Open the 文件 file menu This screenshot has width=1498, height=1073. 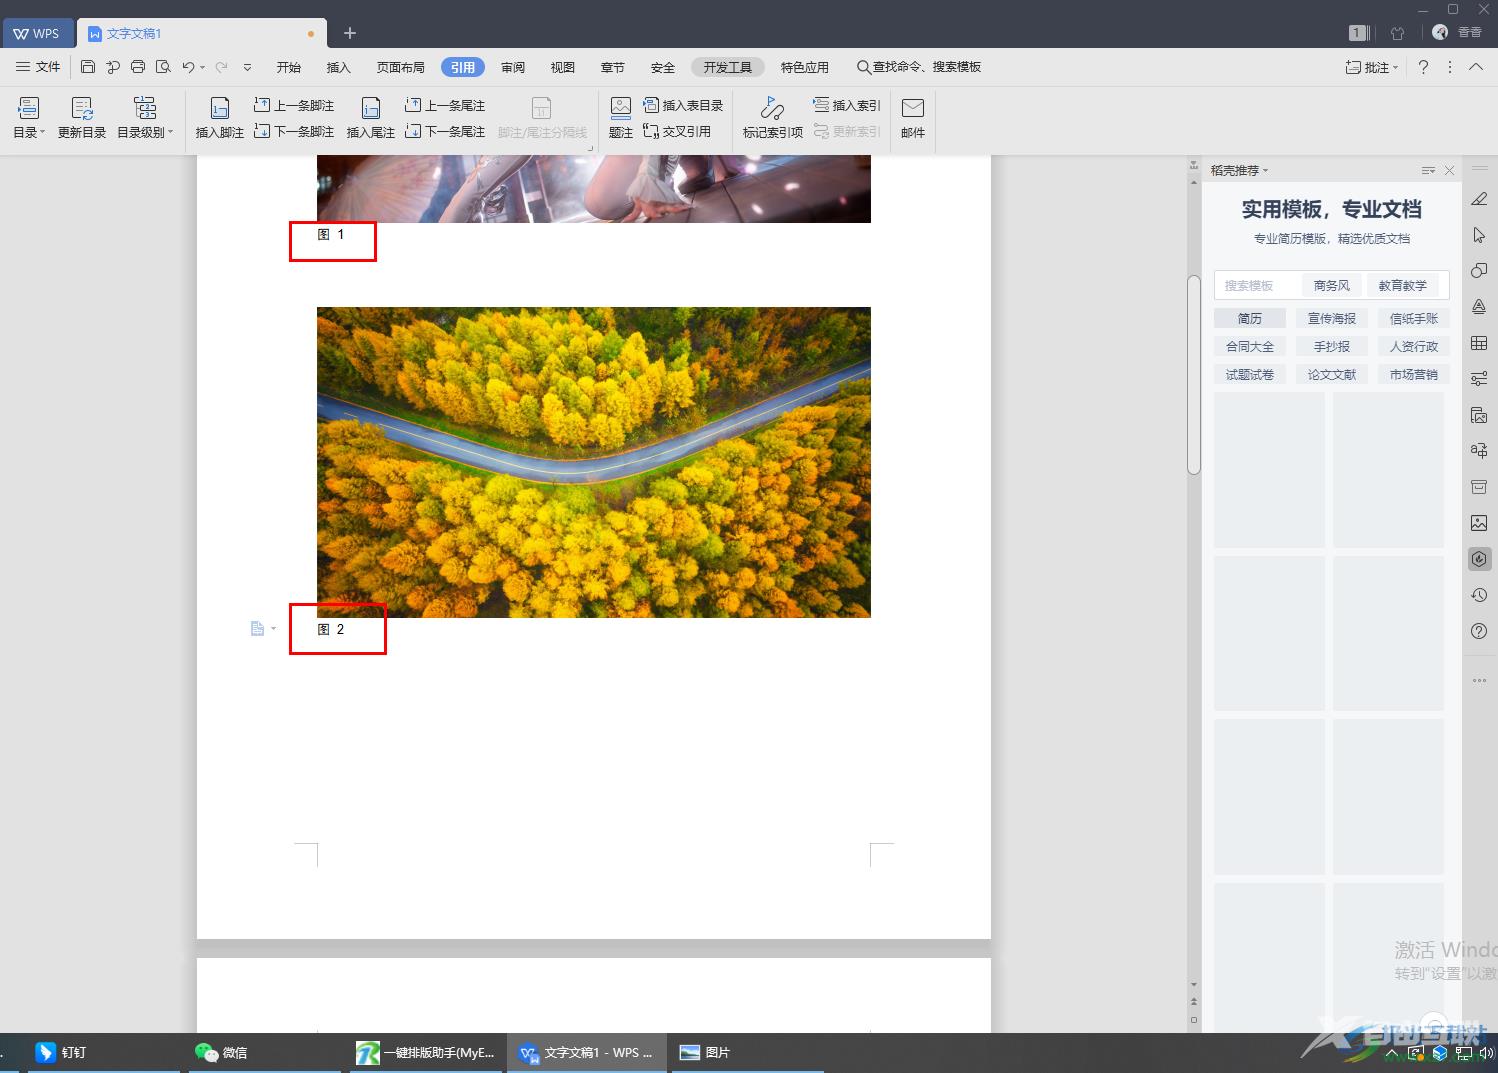pyautogui.click(x=38, y=67)
